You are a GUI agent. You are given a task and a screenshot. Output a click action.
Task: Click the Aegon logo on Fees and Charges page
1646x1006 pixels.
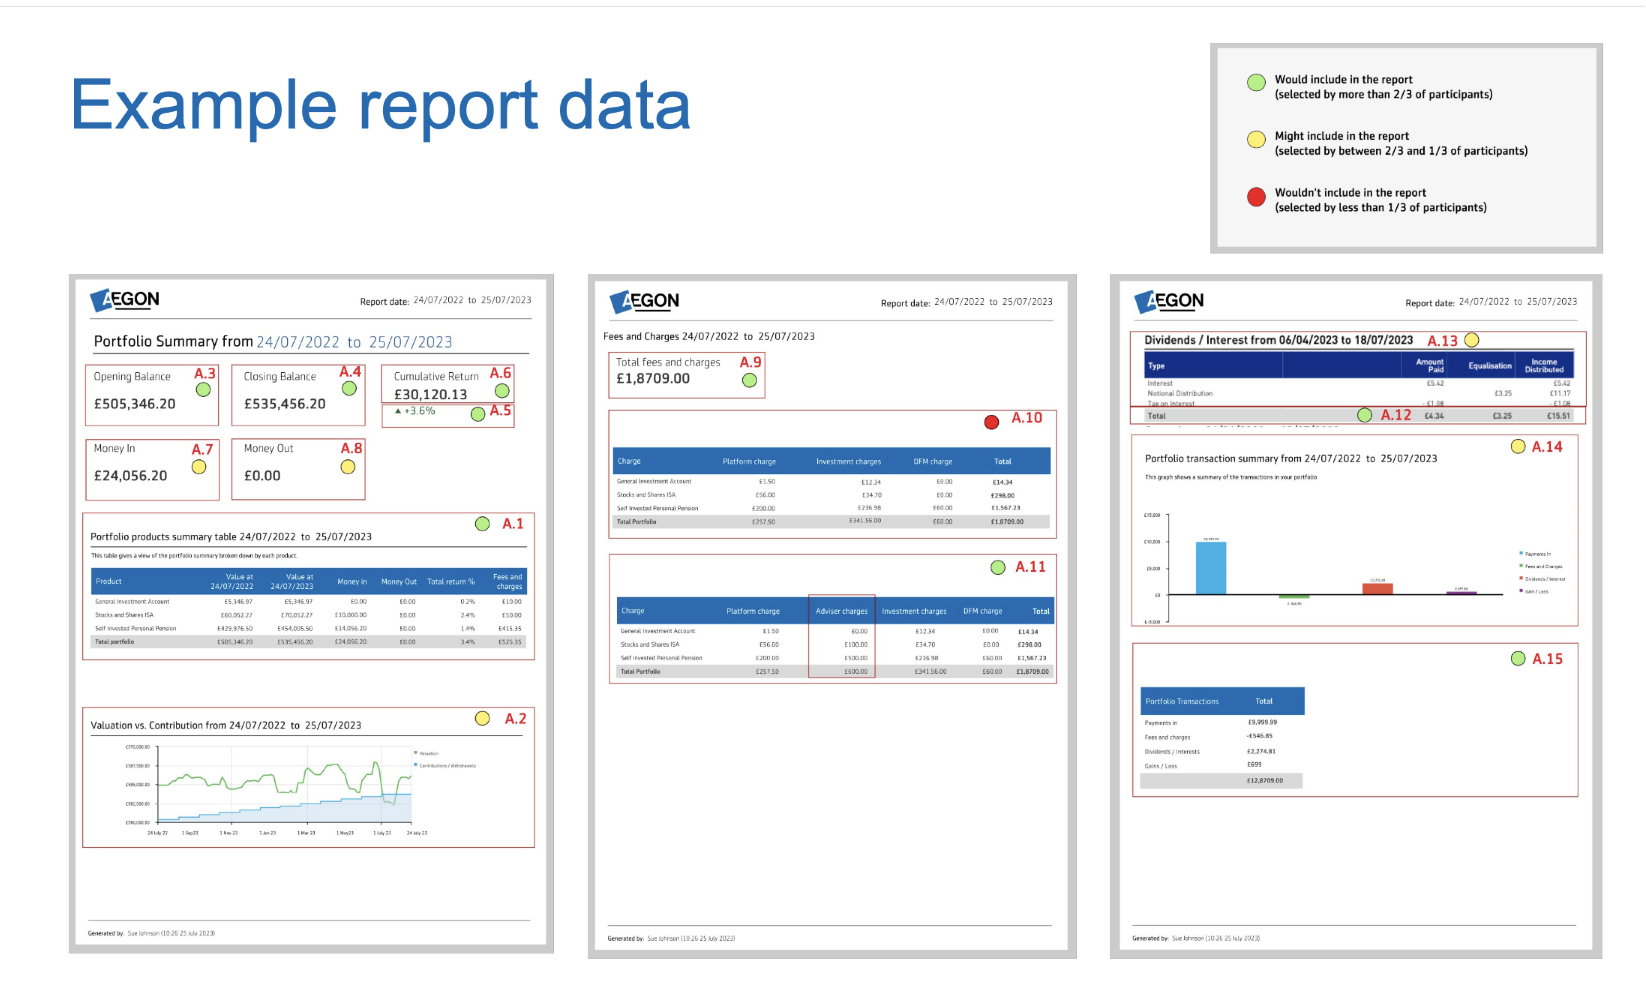coord(644,301)
